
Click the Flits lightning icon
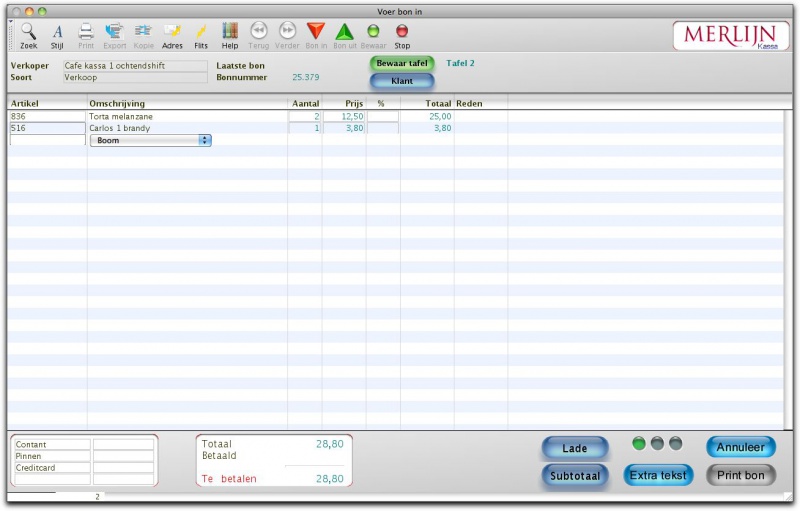point(201,32)
